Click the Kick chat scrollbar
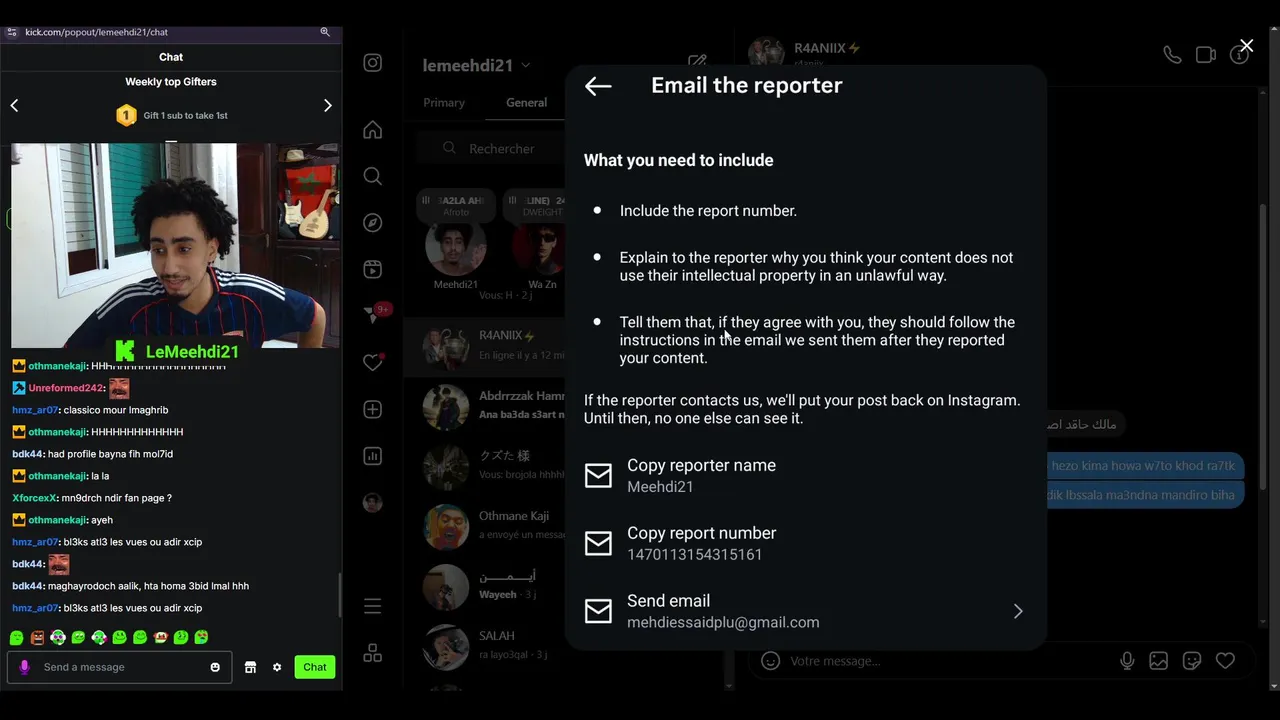Image resolution: width=1280 pixels, height=720 pixels. pyautogui.click(x=341, y=595)
